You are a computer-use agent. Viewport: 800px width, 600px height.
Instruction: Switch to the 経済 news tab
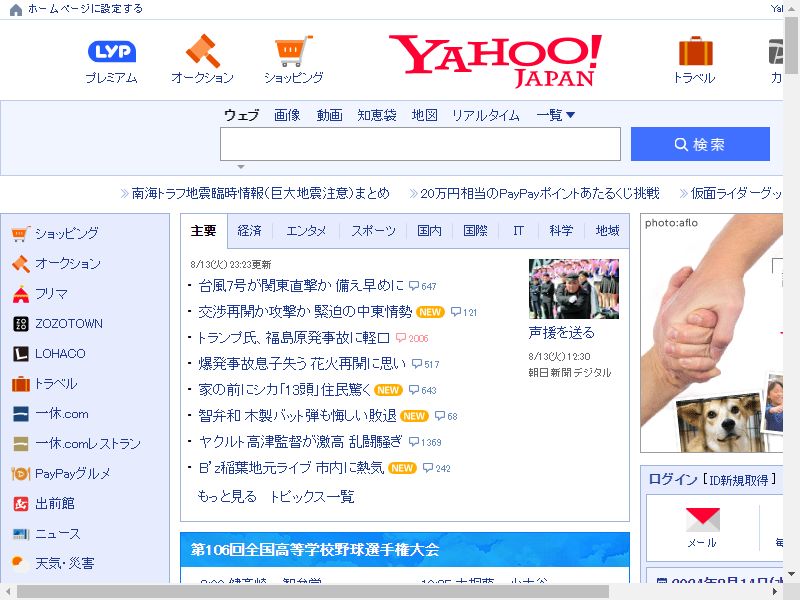click(249, 231)
